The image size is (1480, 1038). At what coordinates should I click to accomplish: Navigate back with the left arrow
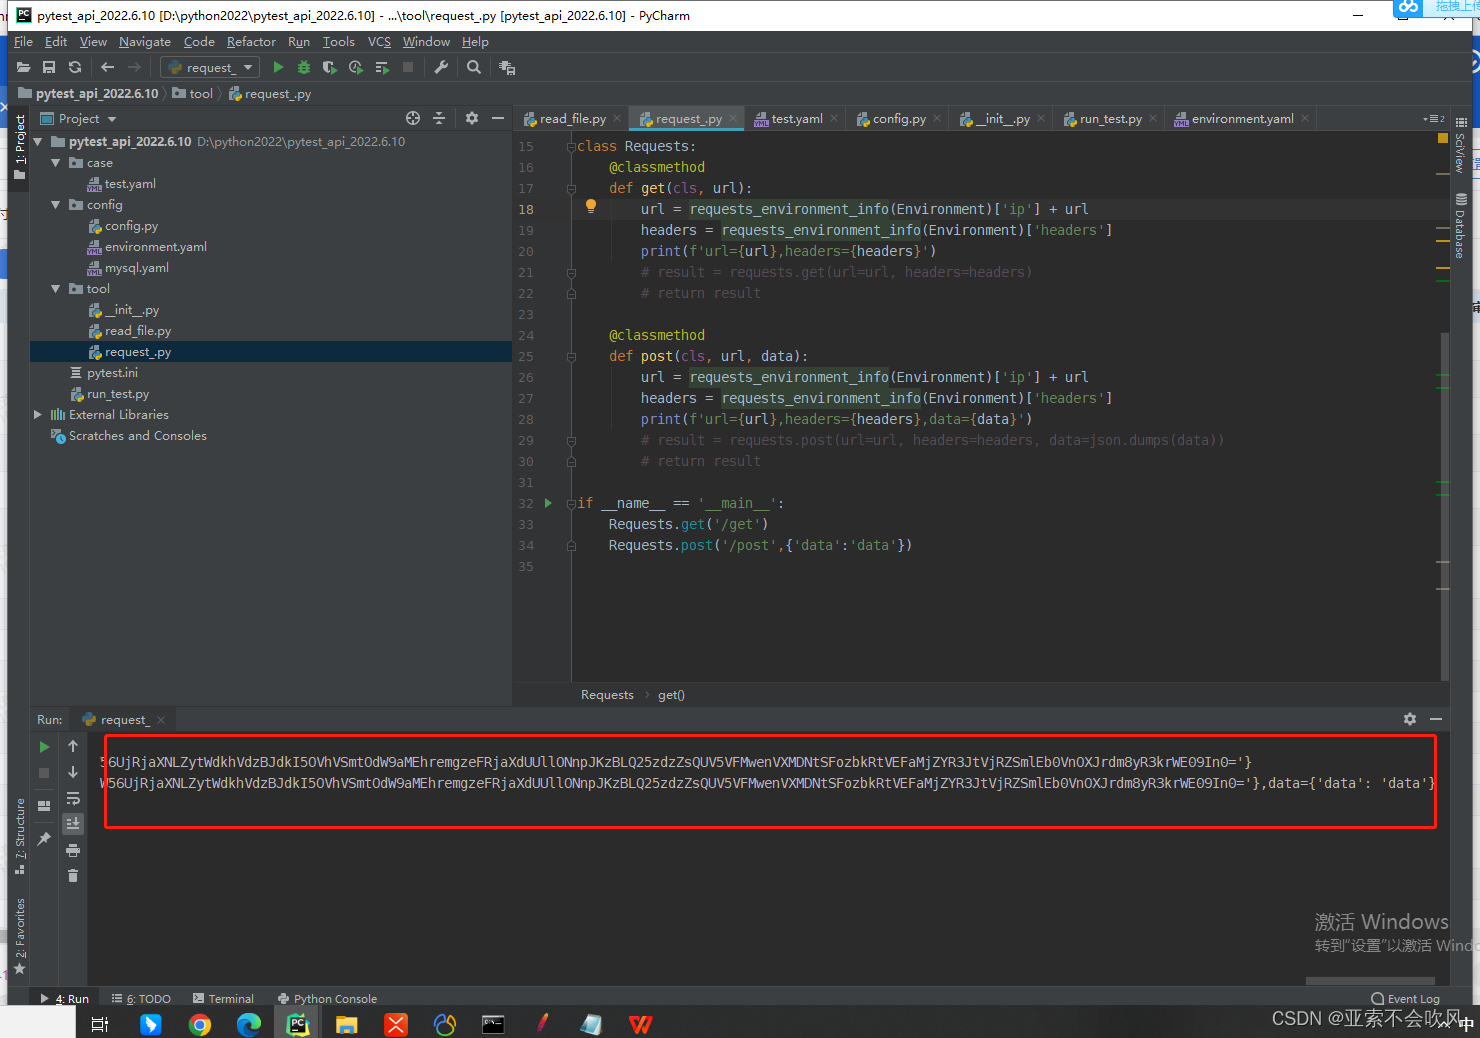coord(108,67)
